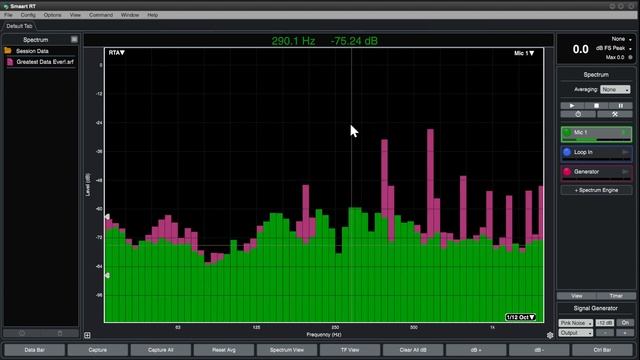The height and width of the screenshot is (360, 640).
Task: Click the green Mic 1 indicator dot
Action: (567, 132)
